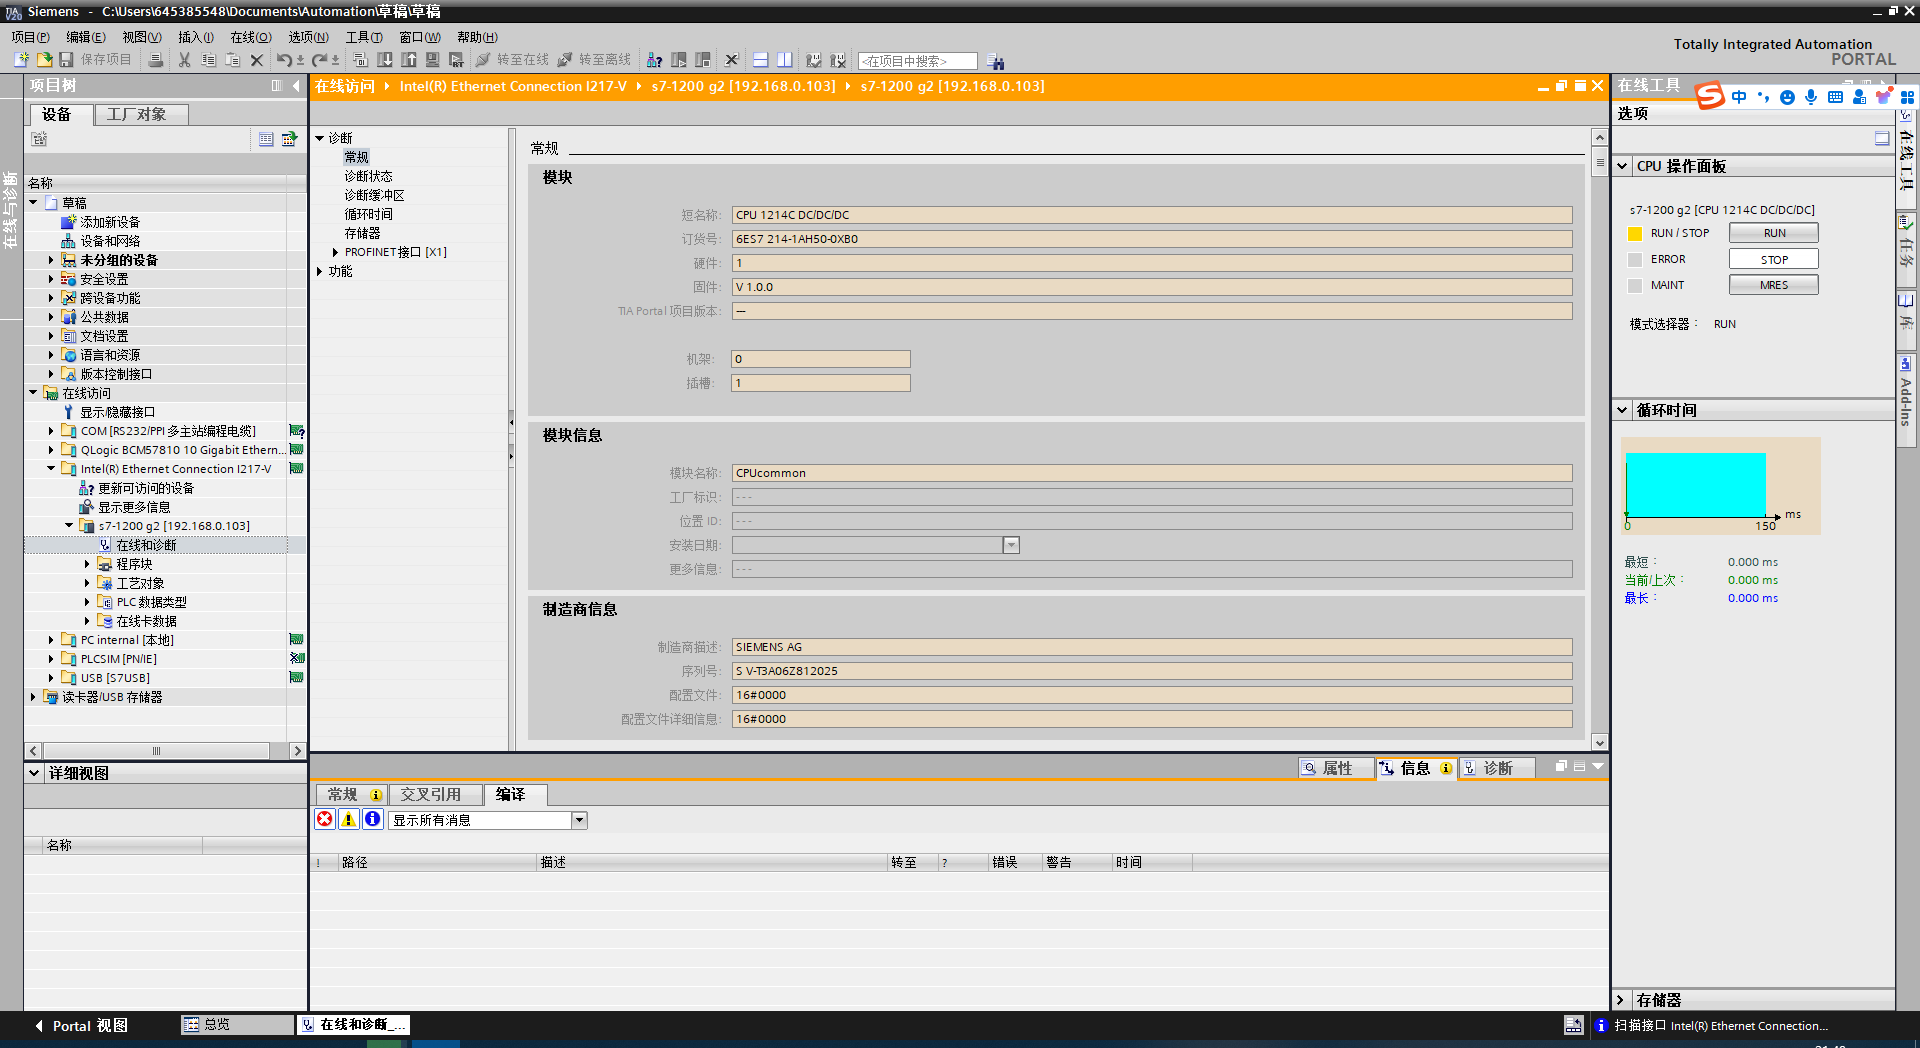Image resolution: width=1920 pixels, height=1048 pixels.
Task: Switch to the 诊断 inspector tab
Action: (1496, 768)
